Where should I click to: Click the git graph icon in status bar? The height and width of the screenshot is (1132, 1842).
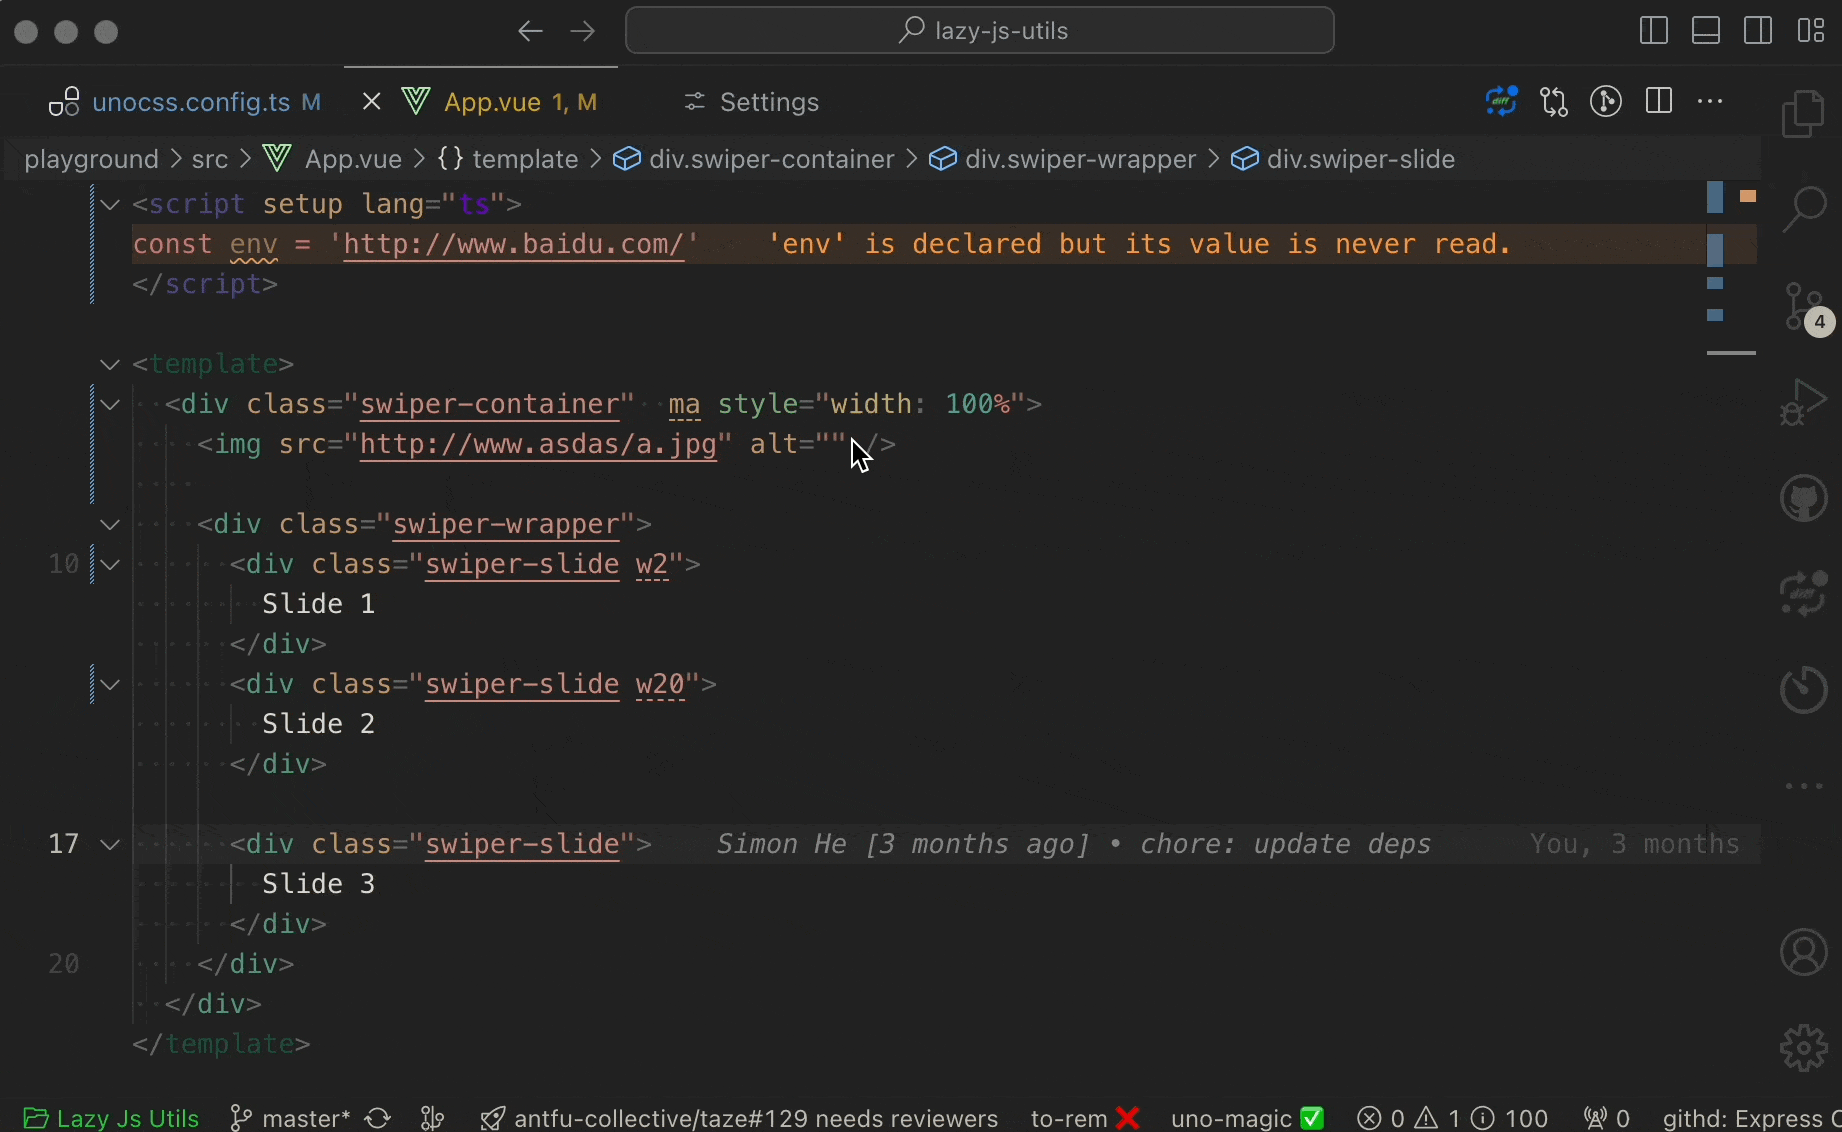(433, 1117)
